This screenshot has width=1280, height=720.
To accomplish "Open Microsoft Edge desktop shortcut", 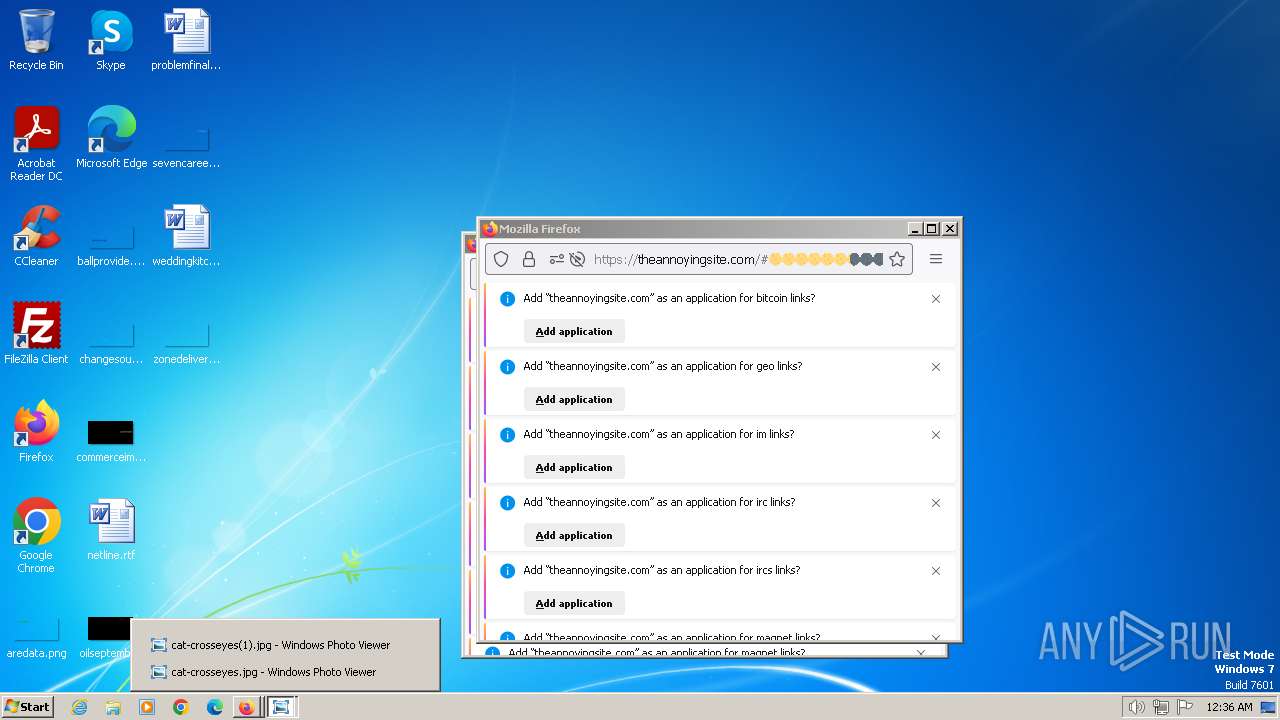I will [111, 138].
